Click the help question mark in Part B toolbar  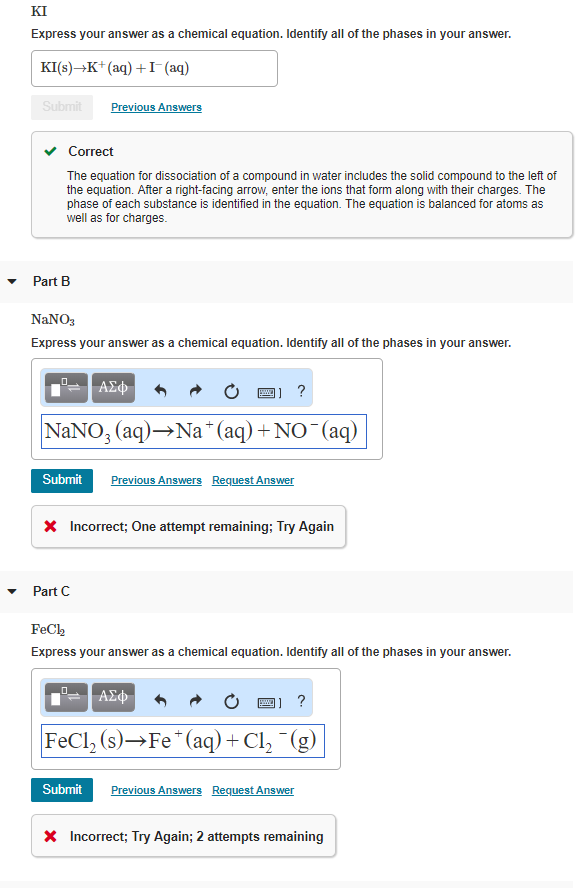[x=301, y=391]
